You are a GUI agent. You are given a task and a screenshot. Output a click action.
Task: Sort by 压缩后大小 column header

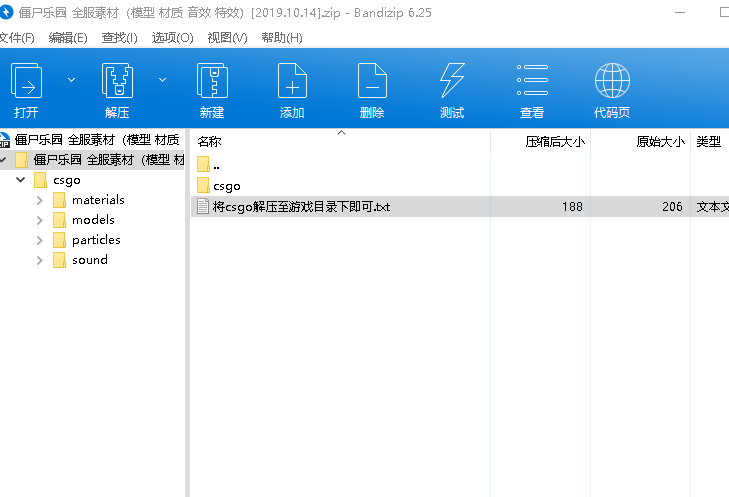(x=555, y=142)
